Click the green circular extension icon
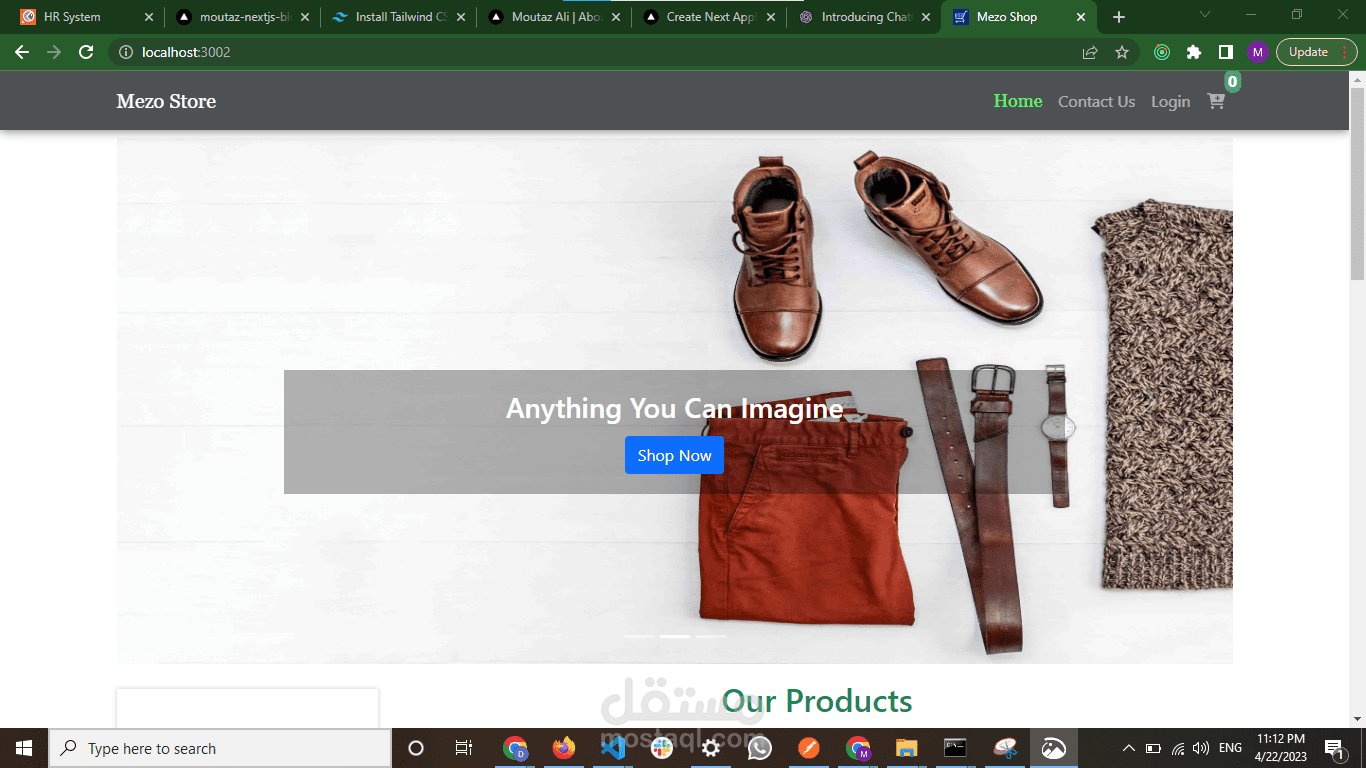The height and width of the screenshot is (768, 1366). [1162, 52]
